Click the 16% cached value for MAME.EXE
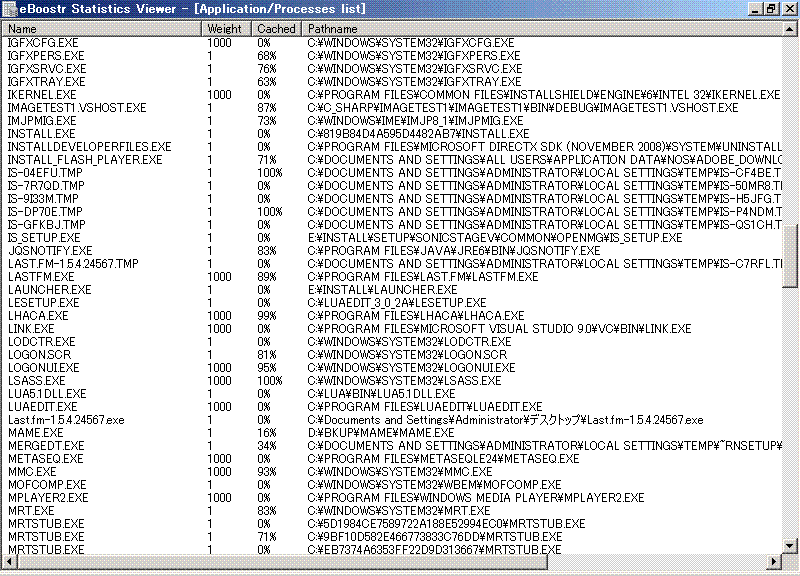This screenshot has height=576, width=800. pyautogui.click(x=267, y=433)
